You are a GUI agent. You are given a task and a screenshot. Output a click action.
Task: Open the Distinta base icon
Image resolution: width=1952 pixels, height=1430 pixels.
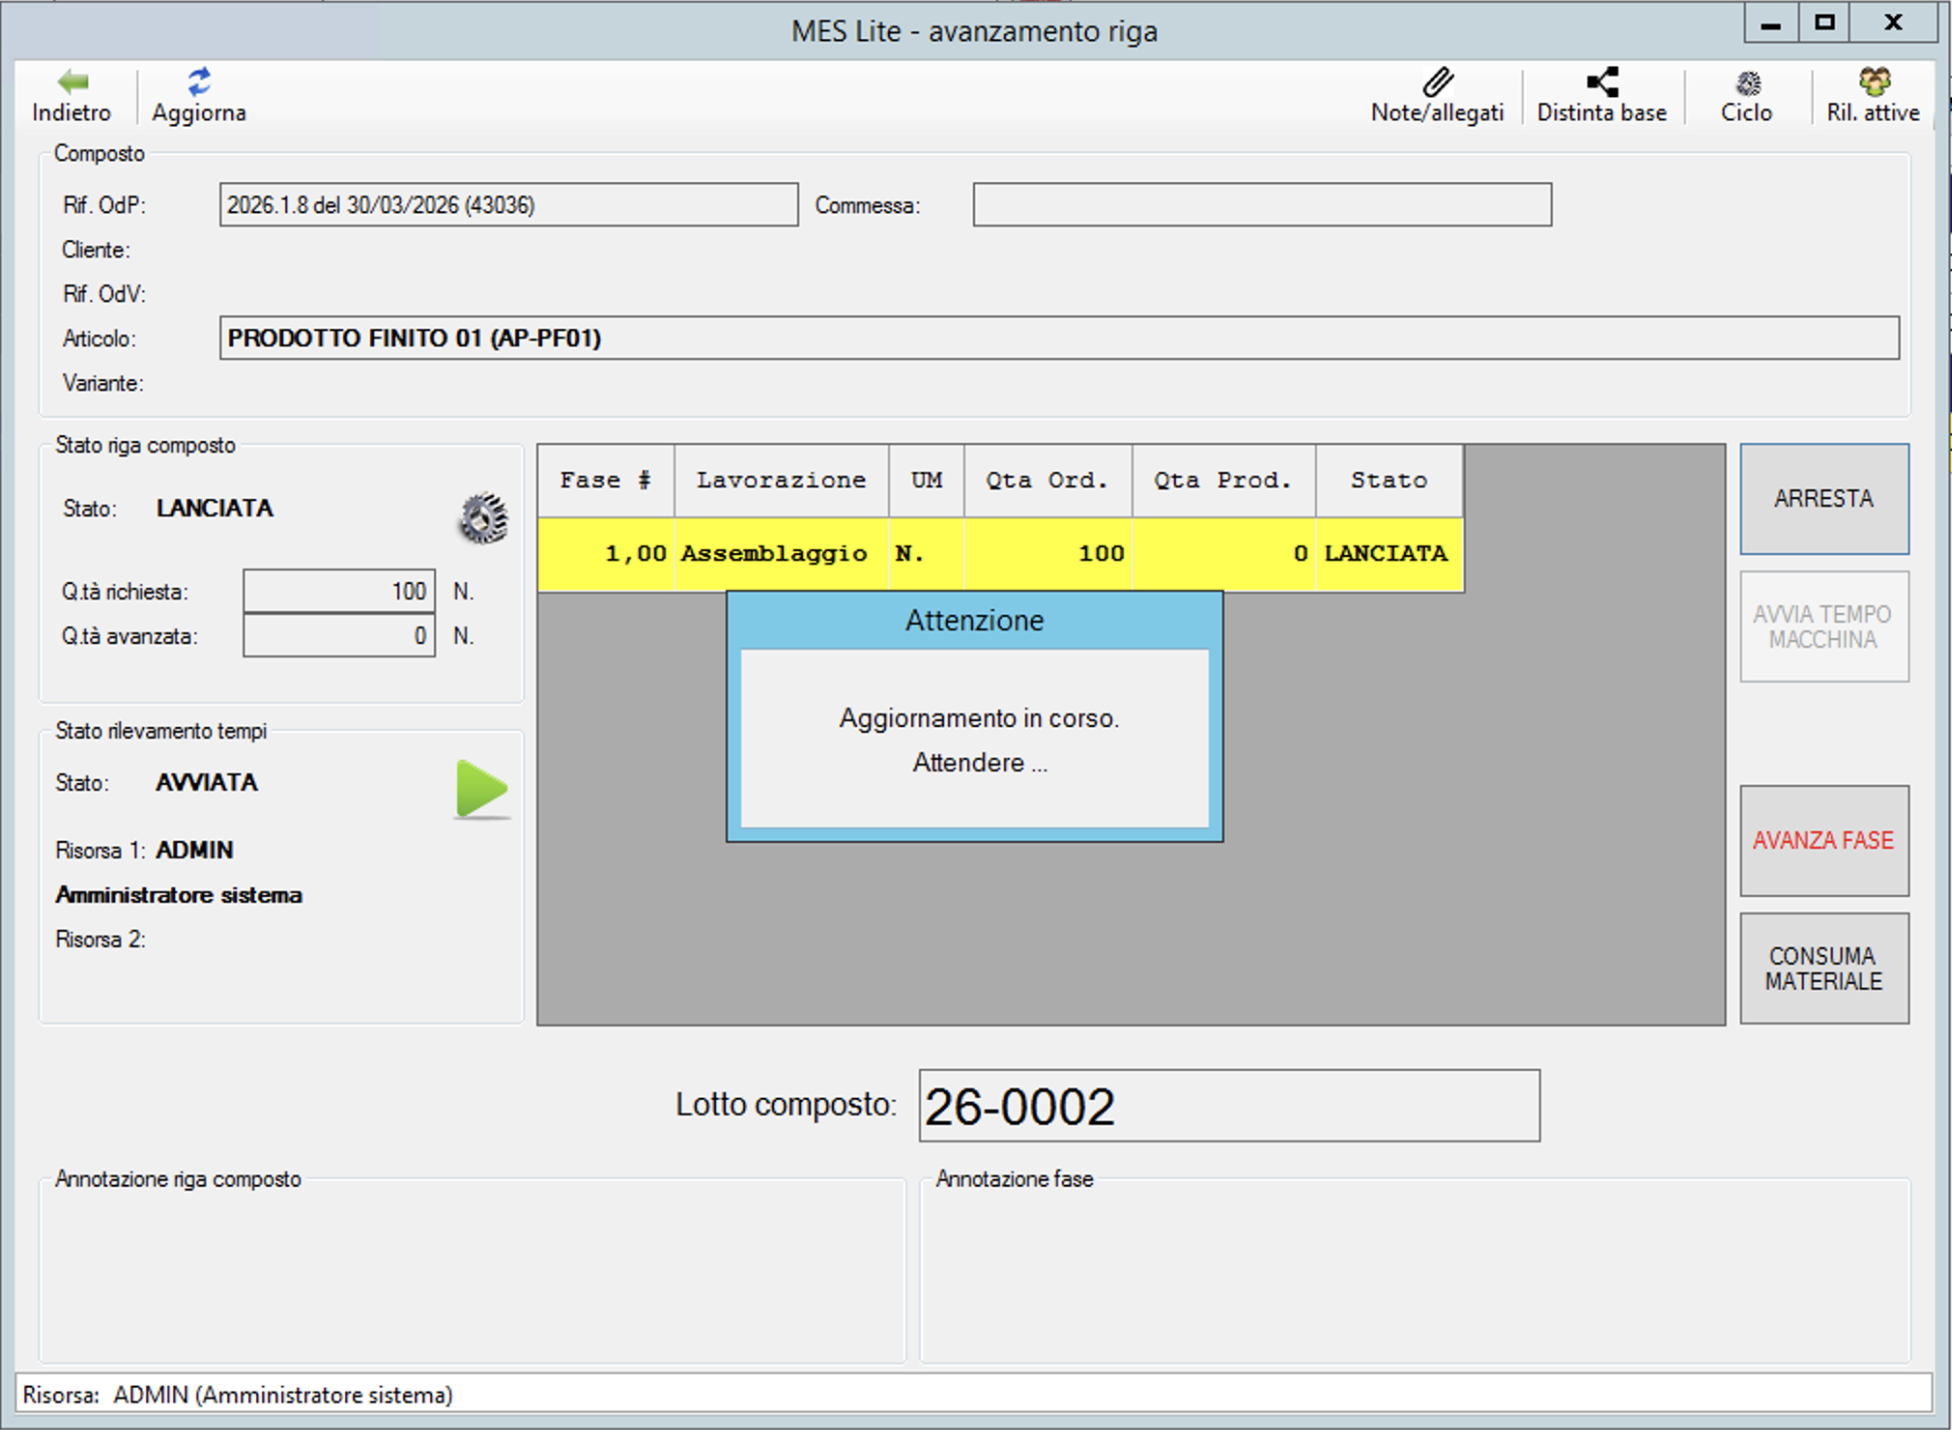click(1601, 82)
